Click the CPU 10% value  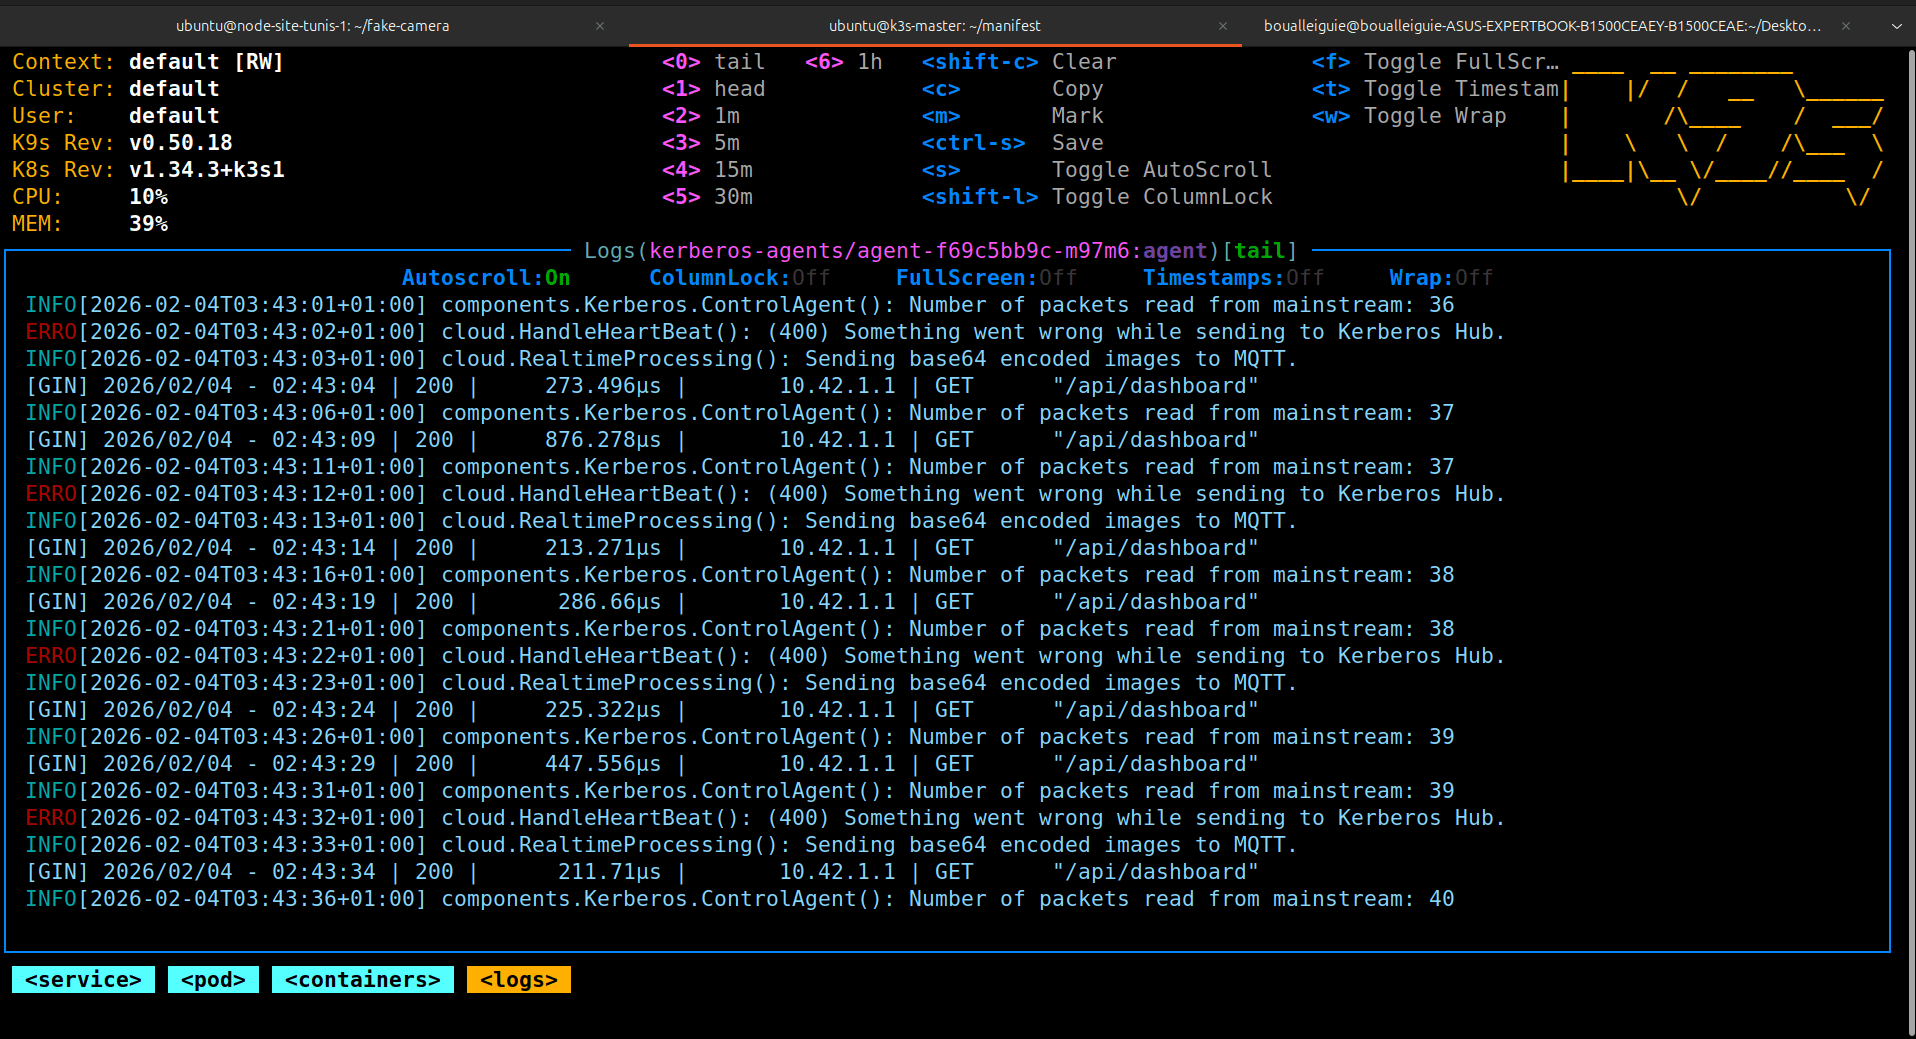coord(148,197)
